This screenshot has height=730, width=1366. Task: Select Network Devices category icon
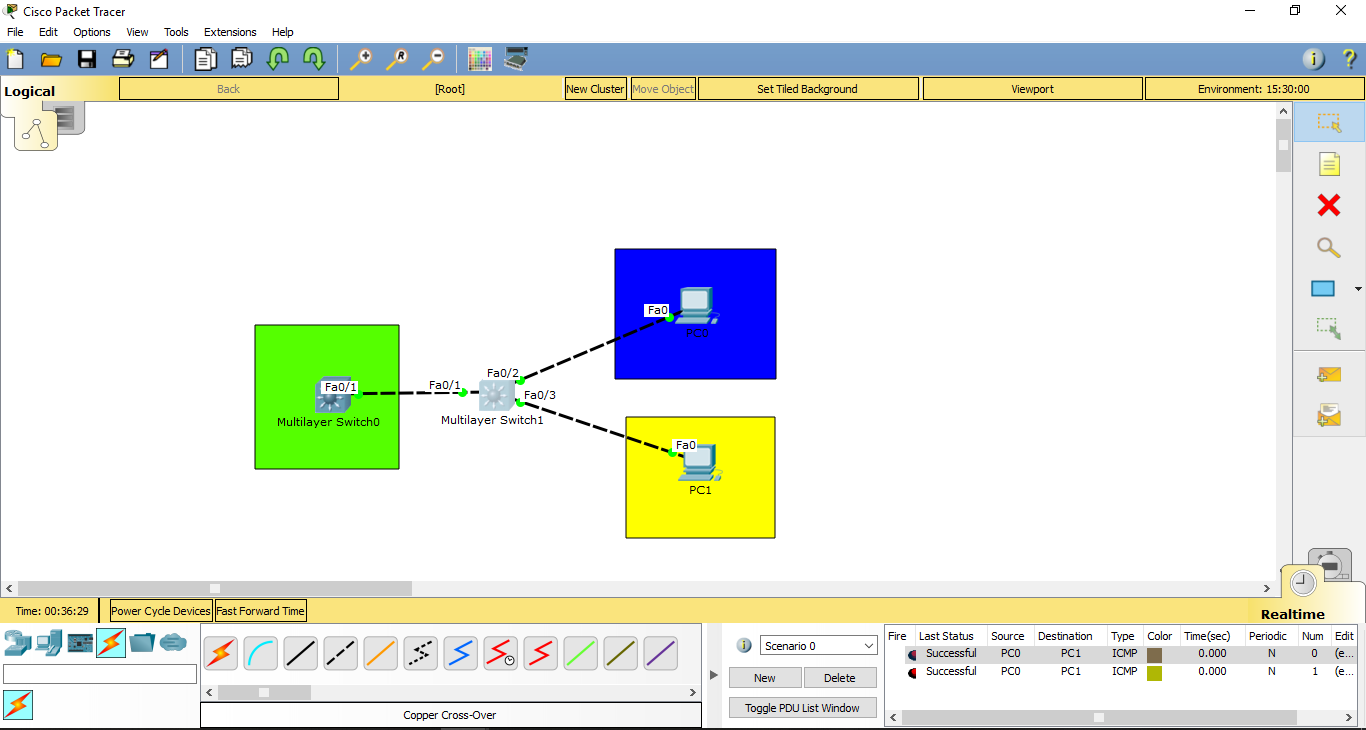click(x=17, y=643)
